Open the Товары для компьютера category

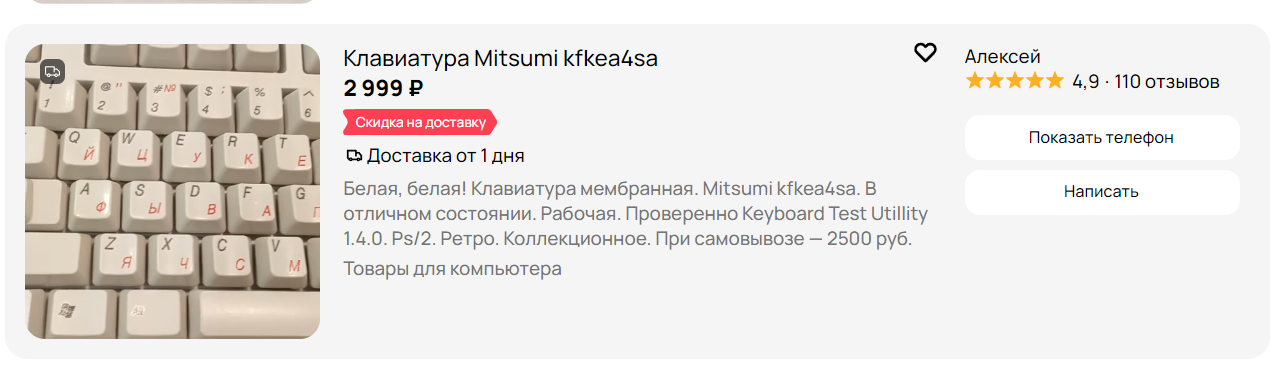pos(452,268)
